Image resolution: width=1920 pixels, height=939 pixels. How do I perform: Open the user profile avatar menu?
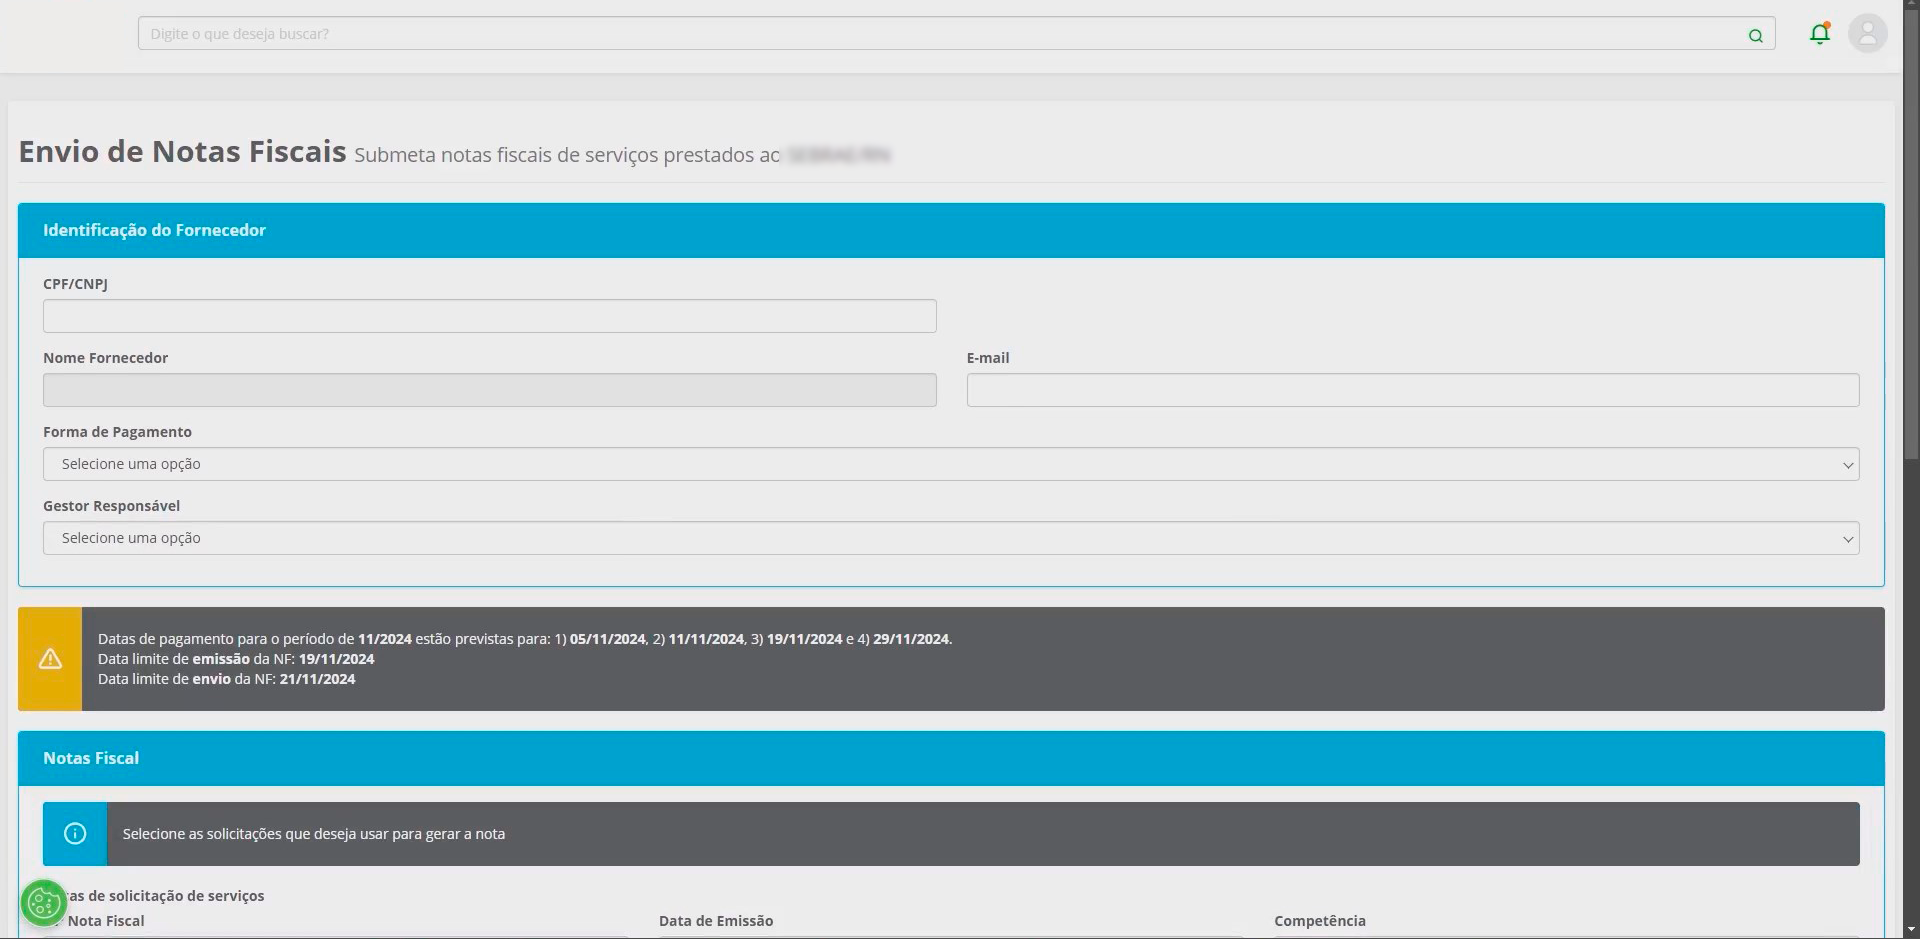coord(1867,34)
